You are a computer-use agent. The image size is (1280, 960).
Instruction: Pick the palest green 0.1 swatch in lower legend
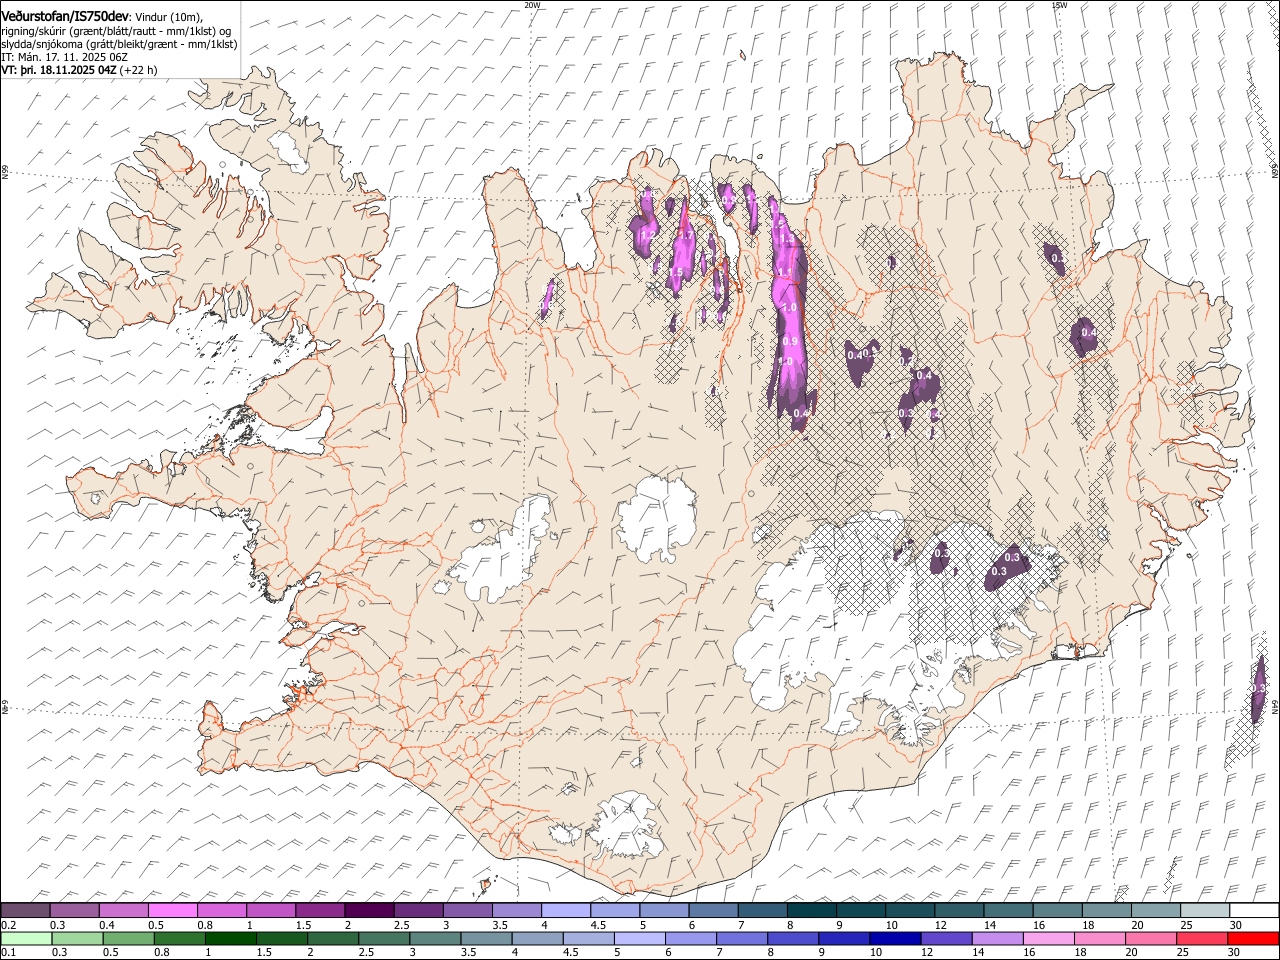click(x=25, y=938)
